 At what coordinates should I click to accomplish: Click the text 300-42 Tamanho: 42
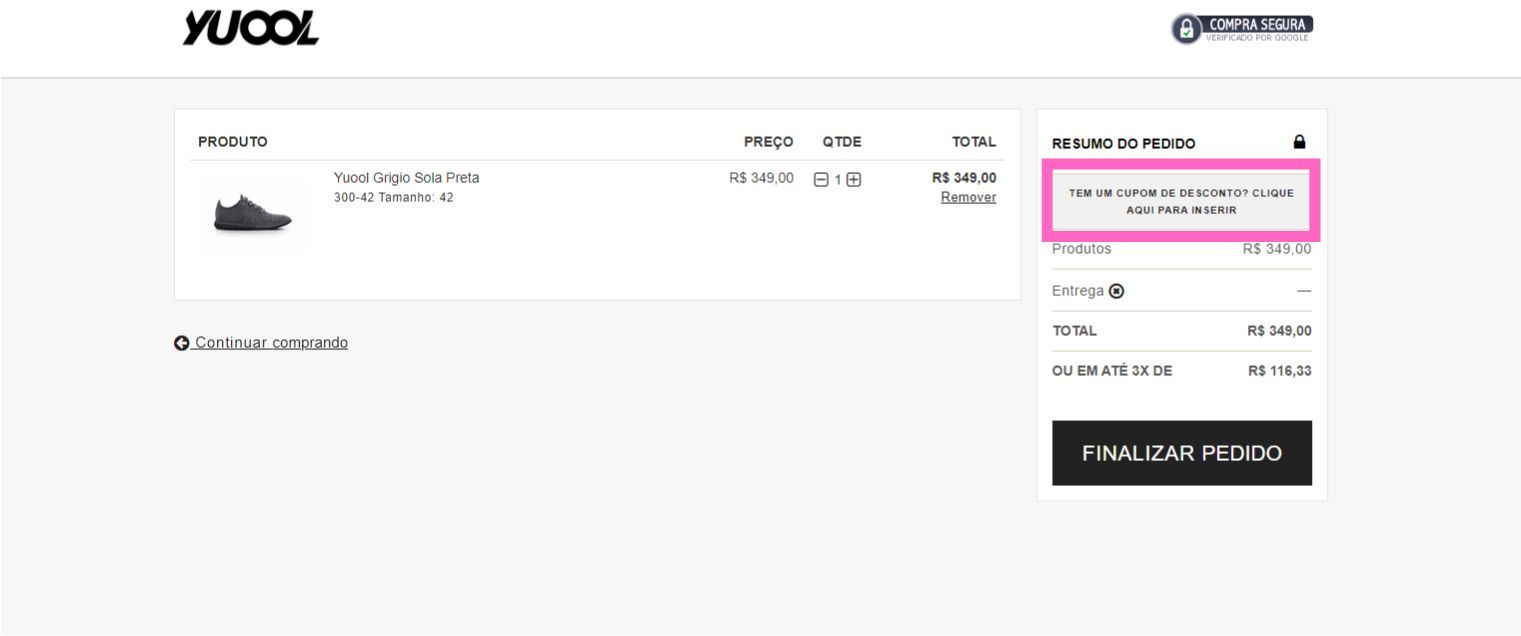[394, 198]
